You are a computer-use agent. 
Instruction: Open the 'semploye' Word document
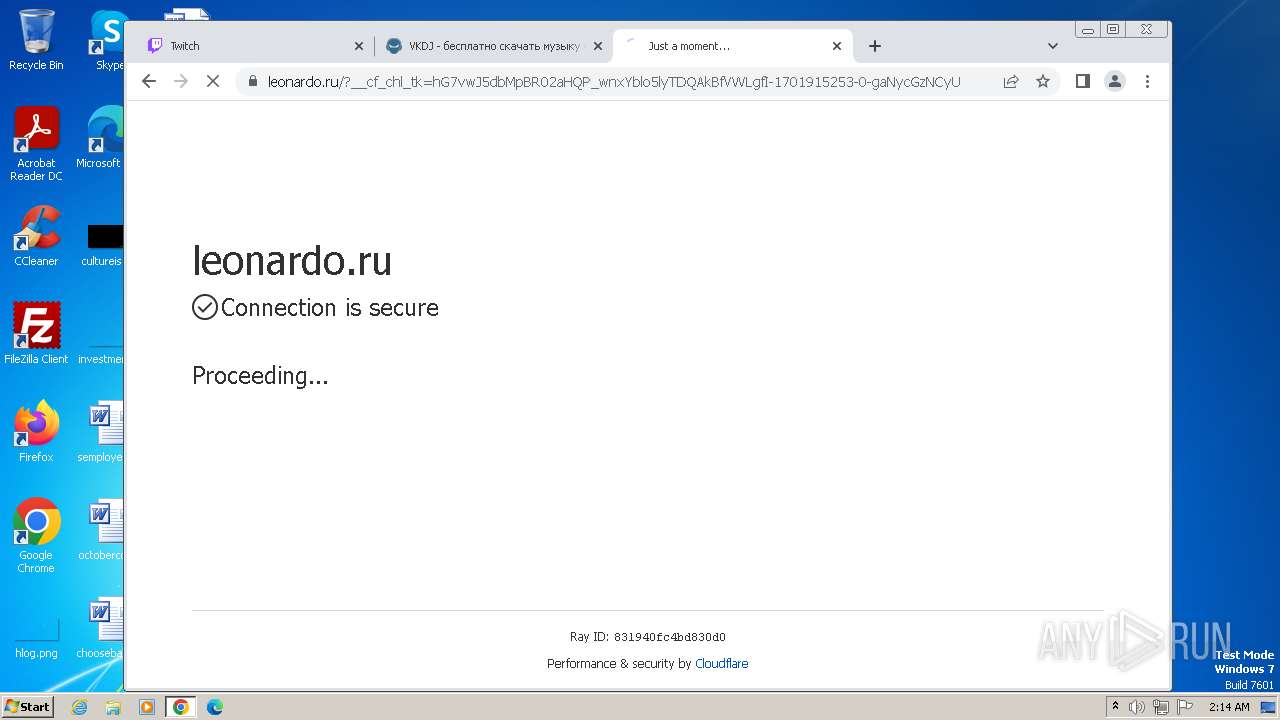pos(101,433)
